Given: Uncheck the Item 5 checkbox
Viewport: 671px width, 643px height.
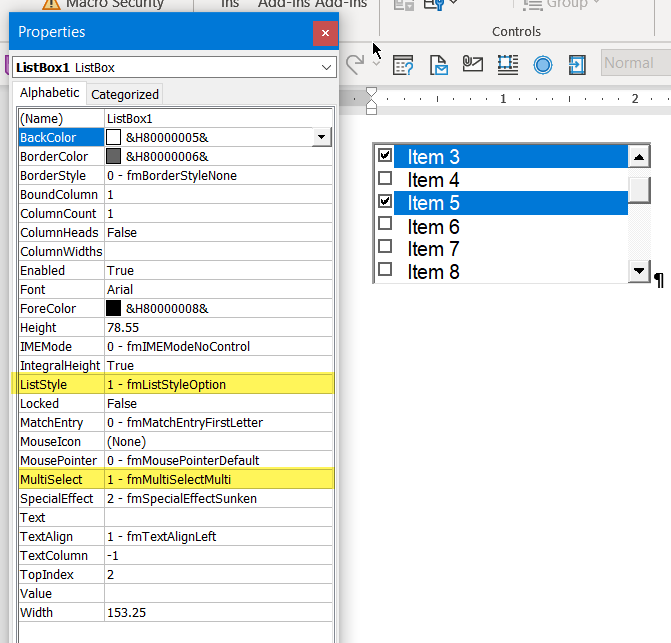Looking at the screenshot, I should click(385, 201).
